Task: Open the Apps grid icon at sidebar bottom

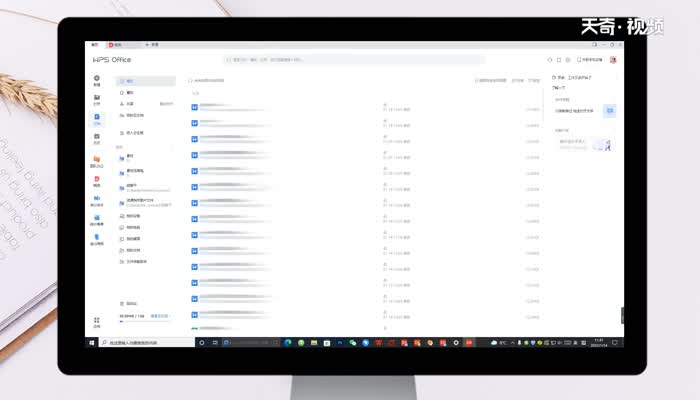Action: coord(97,322)
